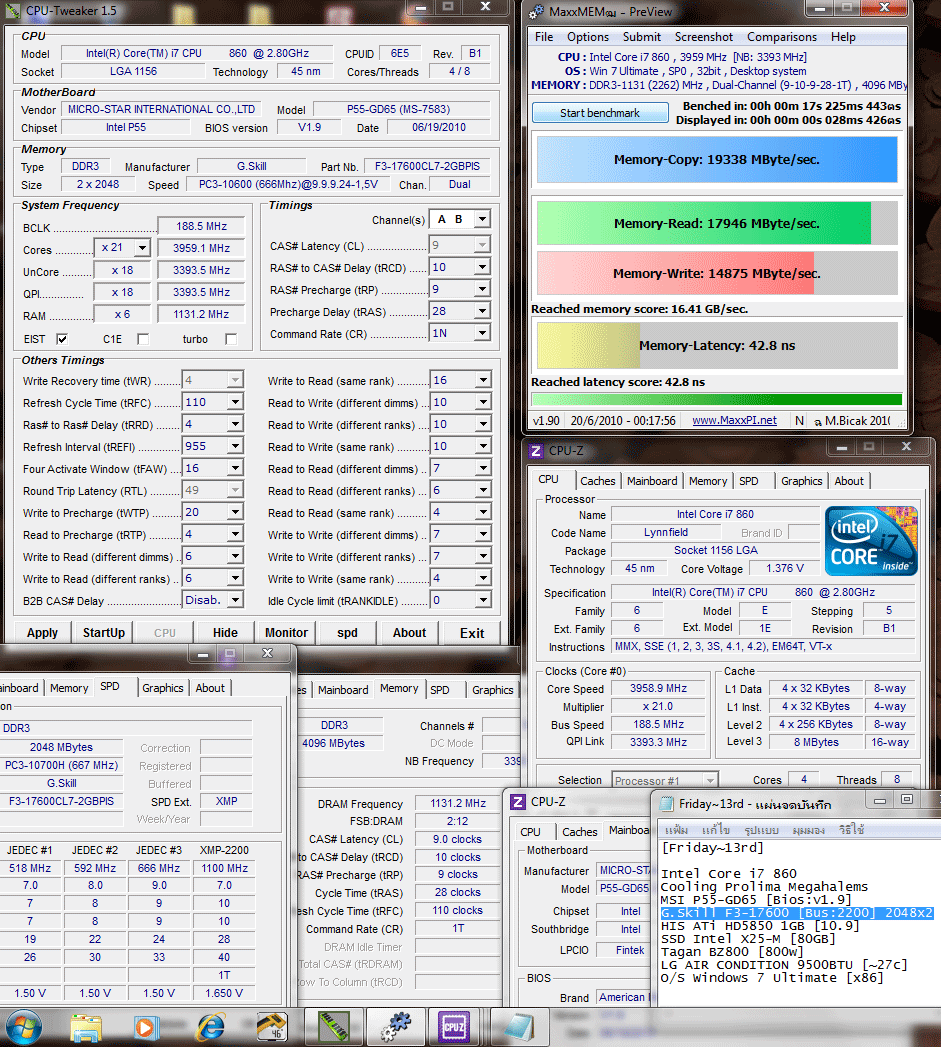Click the CPU-Tweaker title bar icon

pyautogui.click(x=13, y=11)
